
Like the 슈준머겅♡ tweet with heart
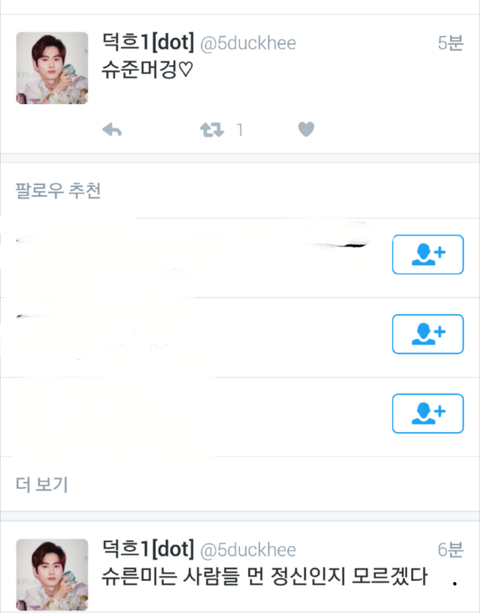pos(306,129)
